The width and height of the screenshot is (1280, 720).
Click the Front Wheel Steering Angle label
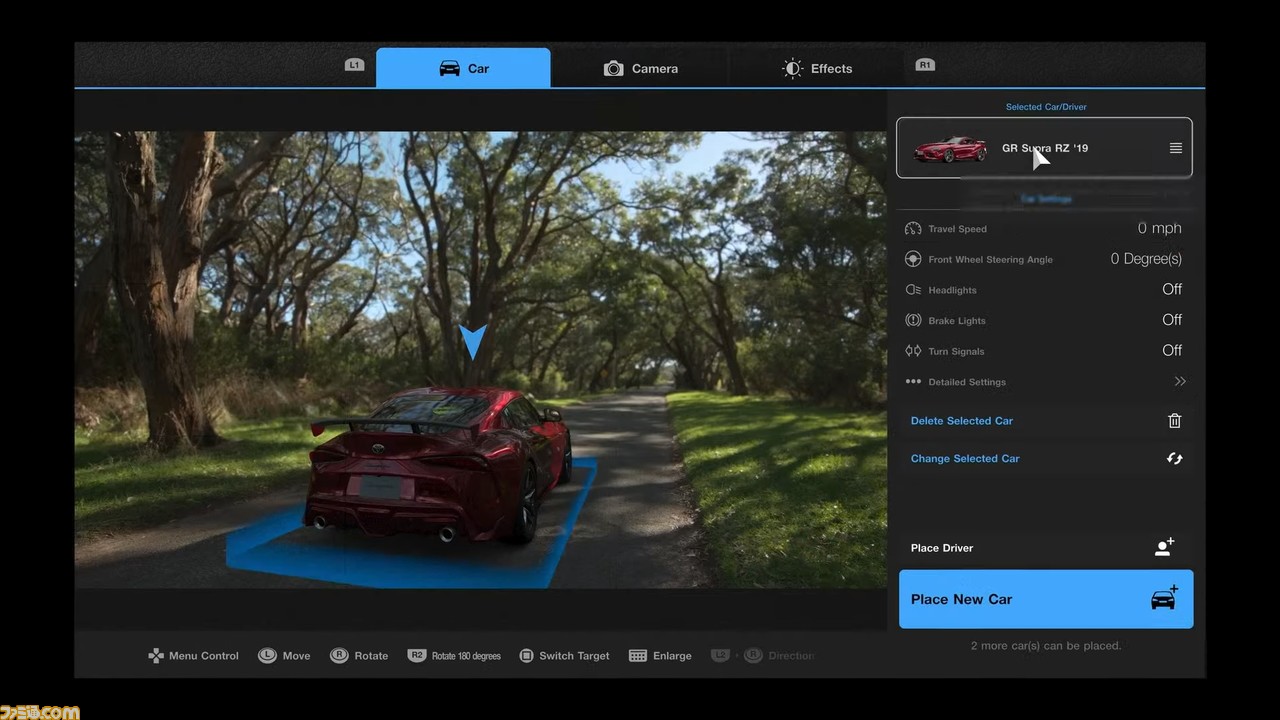pos(990,260)
